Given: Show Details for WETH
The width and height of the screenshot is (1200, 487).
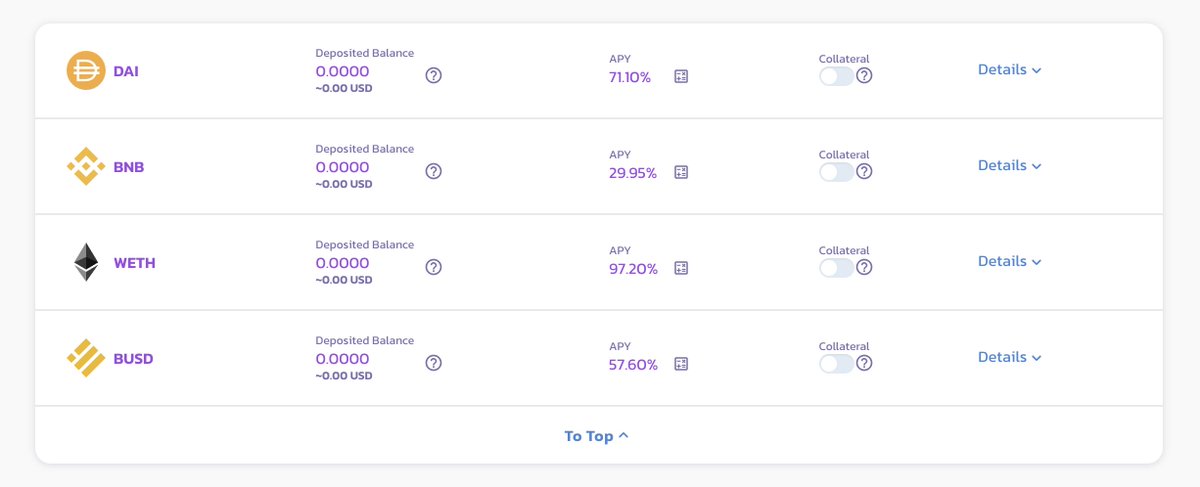Looking at the screenshot, I should click(1009, 262).
